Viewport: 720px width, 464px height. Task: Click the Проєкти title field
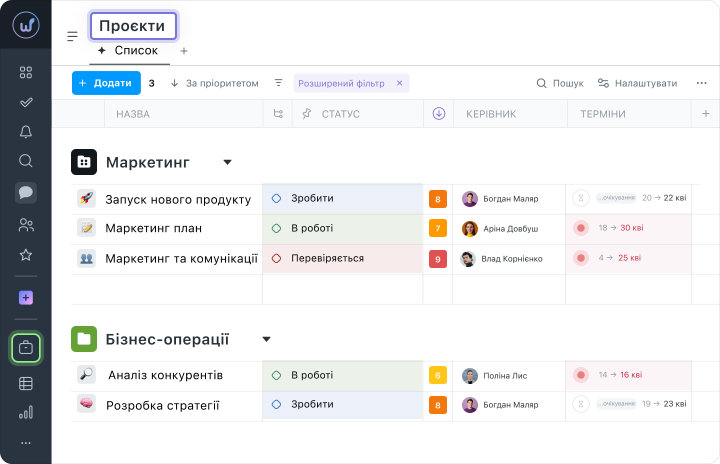[x=133, y=25]
